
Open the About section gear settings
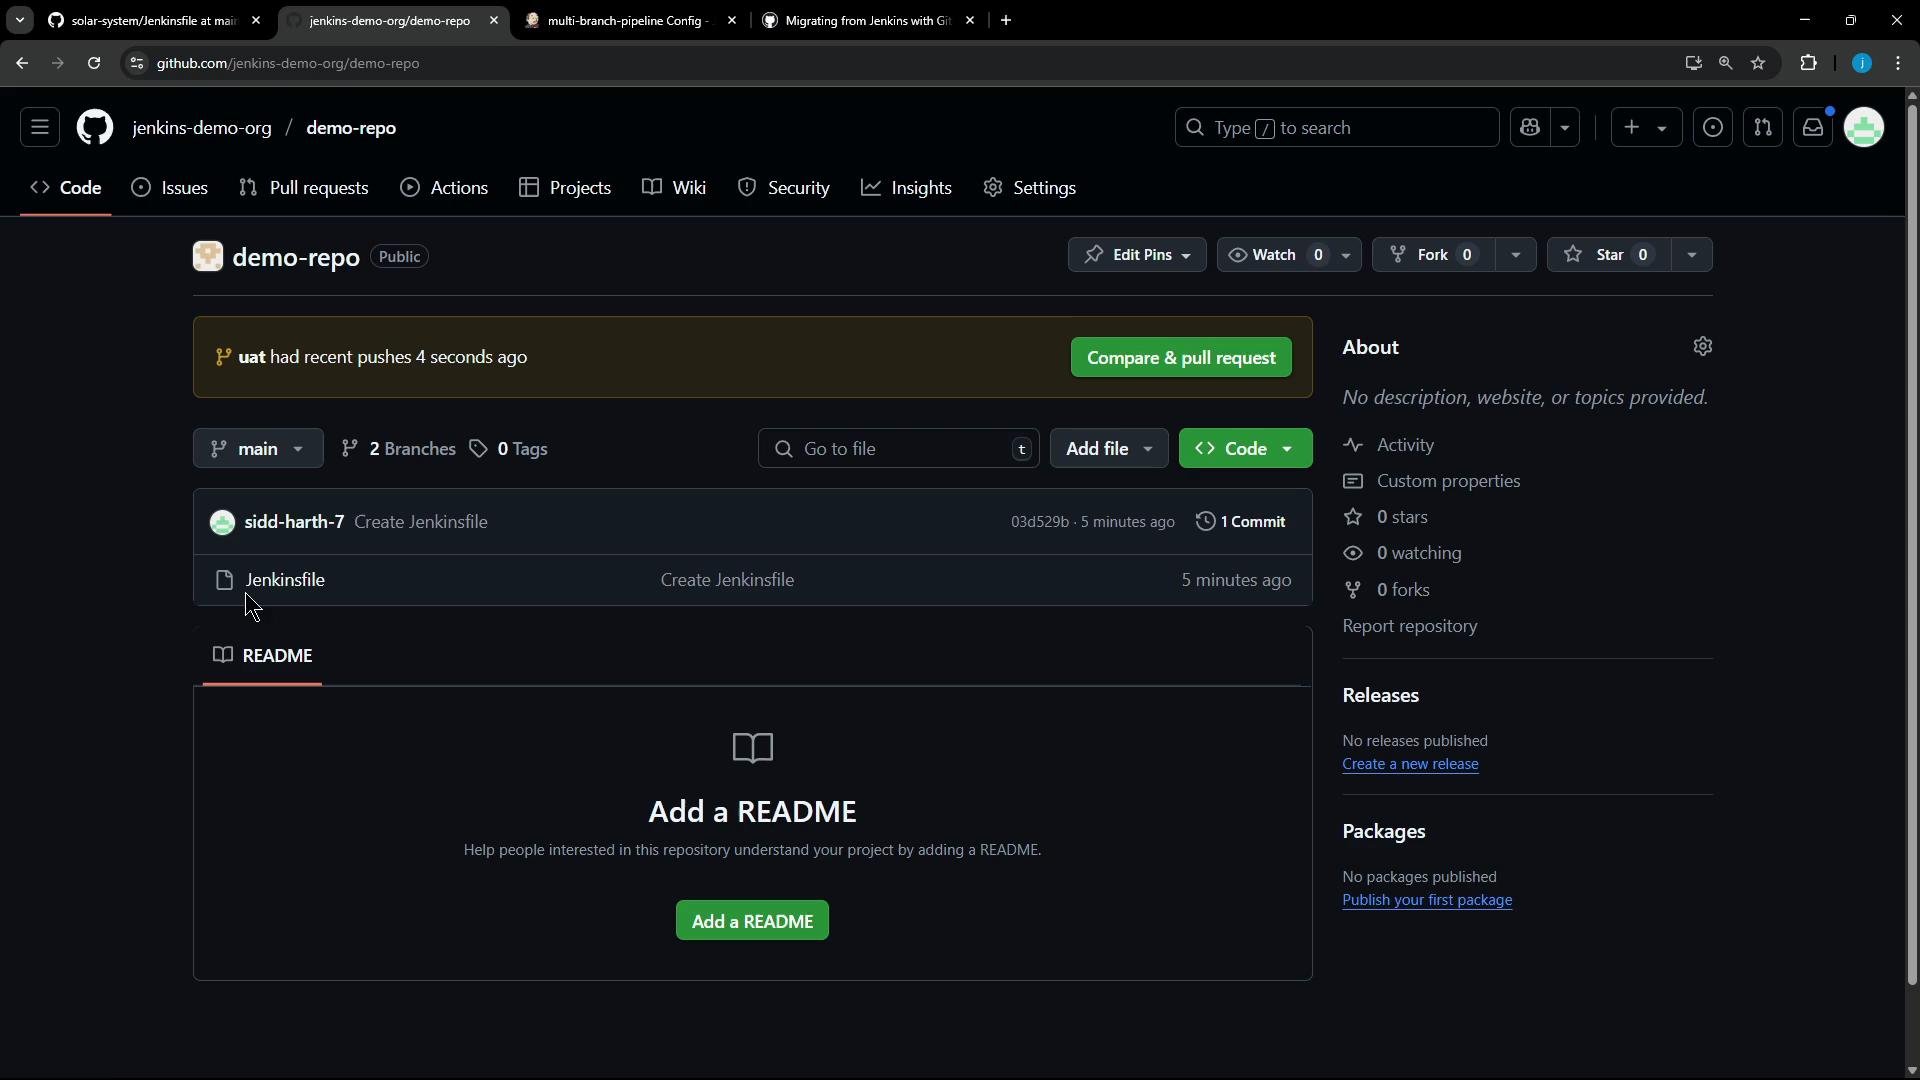(x=1703, y=346)
